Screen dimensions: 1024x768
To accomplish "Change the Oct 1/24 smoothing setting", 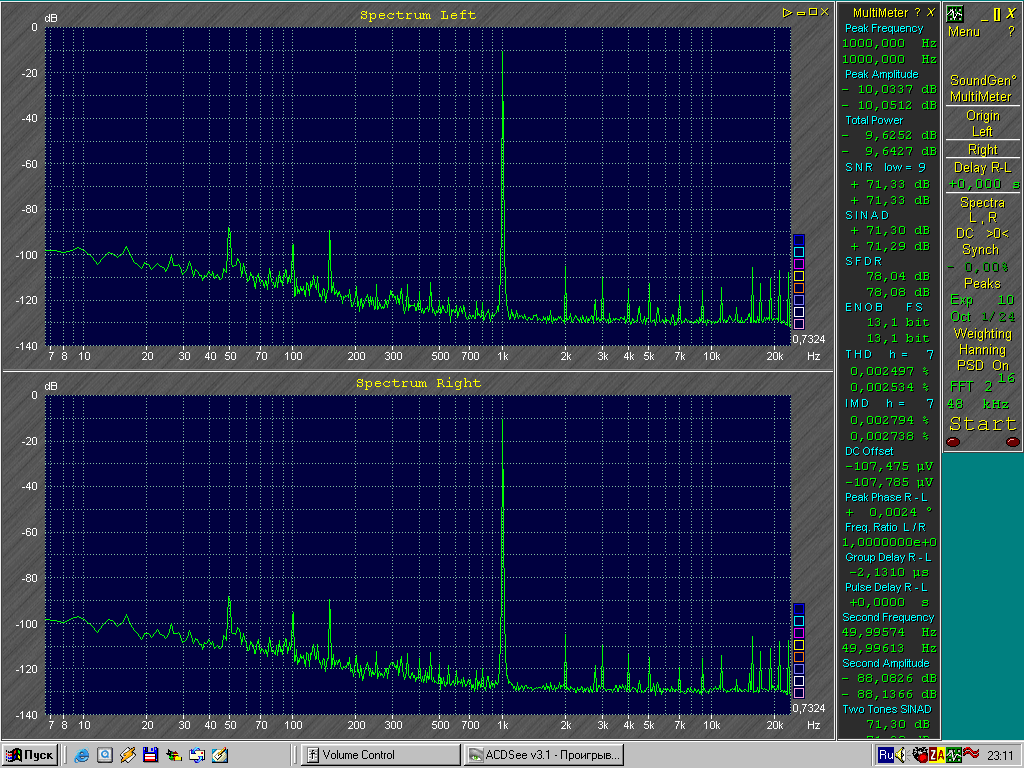I will 982,316.
